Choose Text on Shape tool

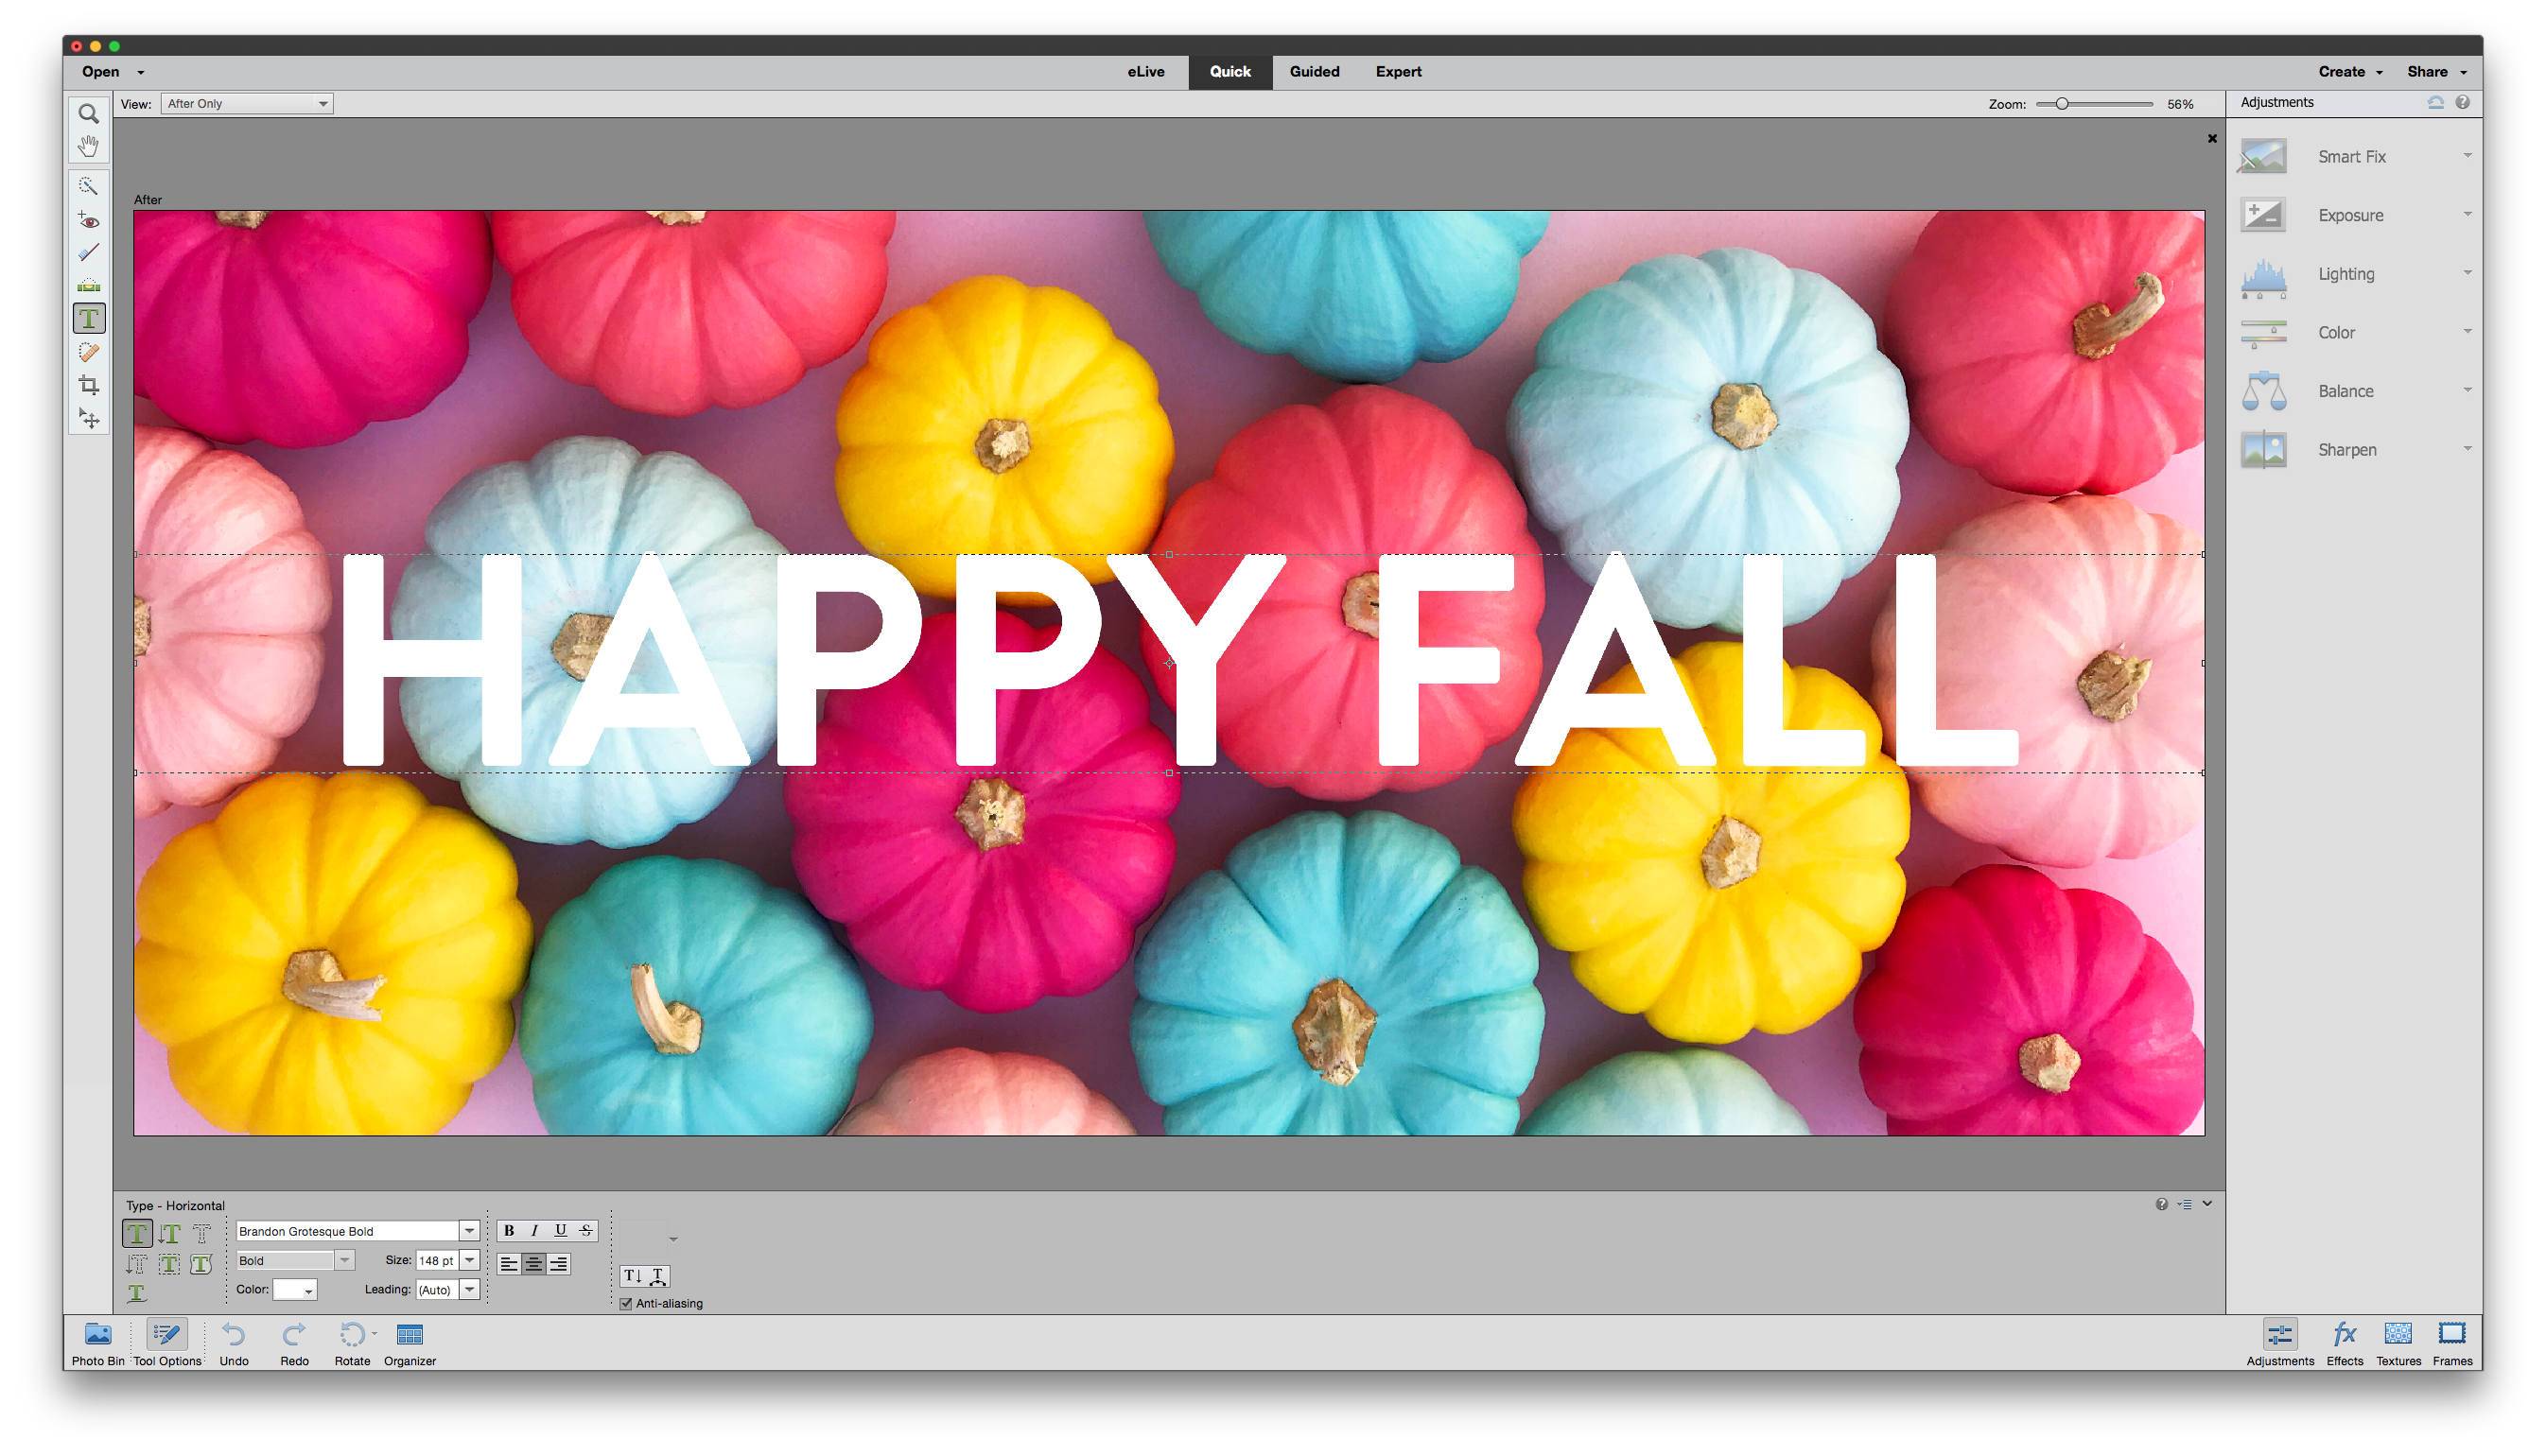coord(202,1264)
